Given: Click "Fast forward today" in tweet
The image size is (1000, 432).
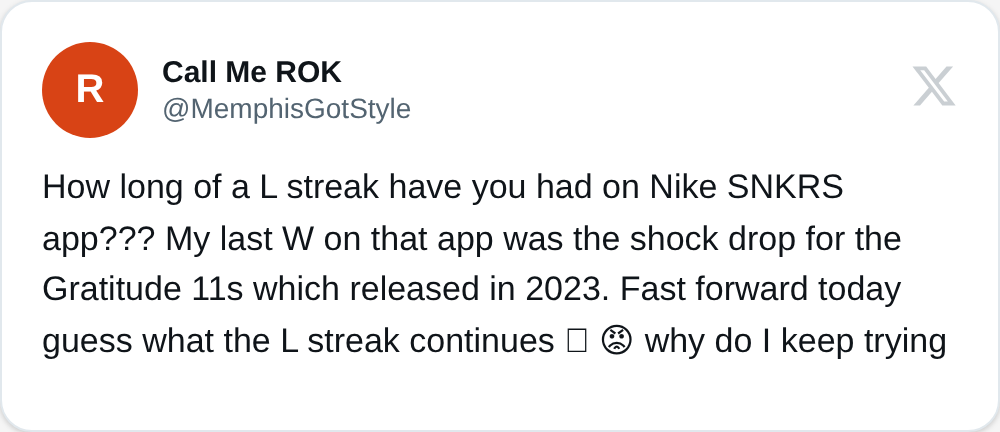Looking at the screenshot, I should coord(760,290).
